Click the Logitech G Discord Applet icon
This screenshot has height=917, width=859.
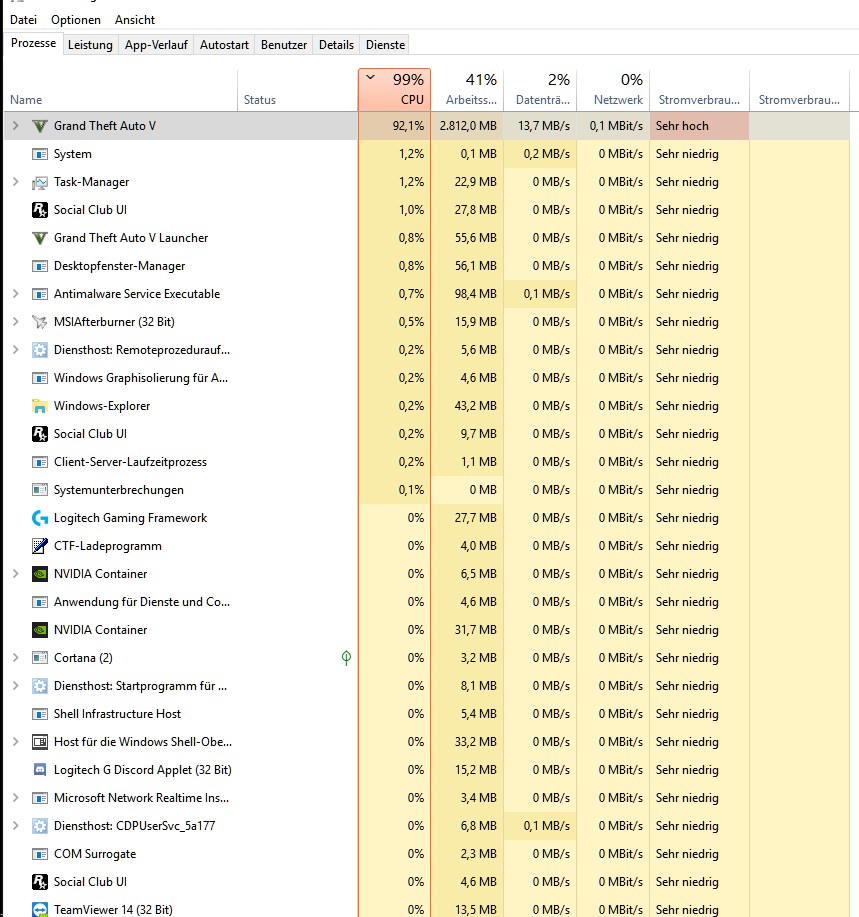coord(39,770)
